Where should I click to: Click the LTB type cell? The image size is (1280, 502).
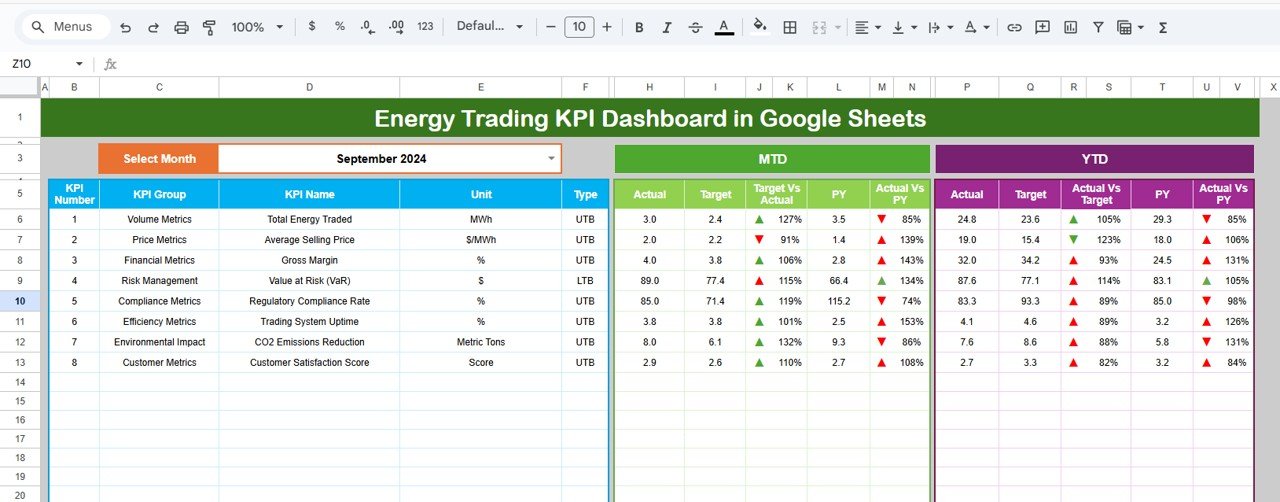(585, 281)
